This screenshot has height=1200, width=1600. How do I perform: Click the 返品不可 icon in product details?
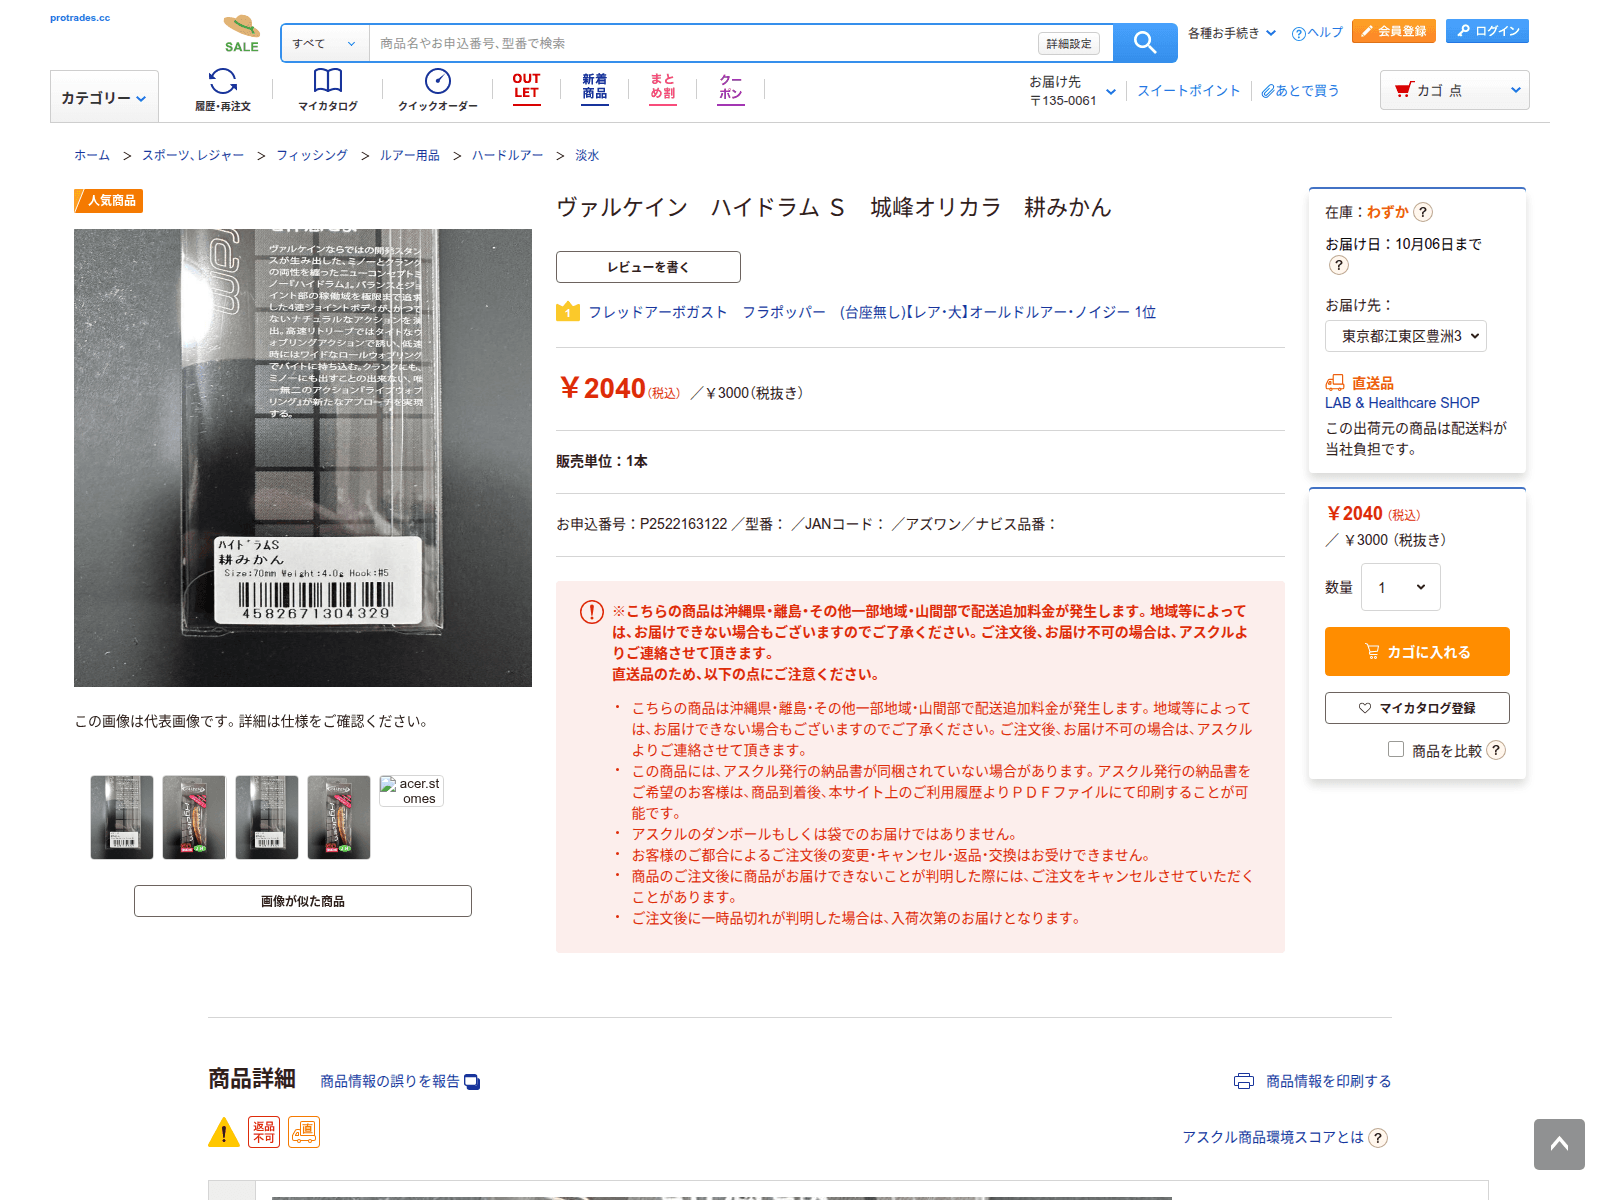(264, 1132)
